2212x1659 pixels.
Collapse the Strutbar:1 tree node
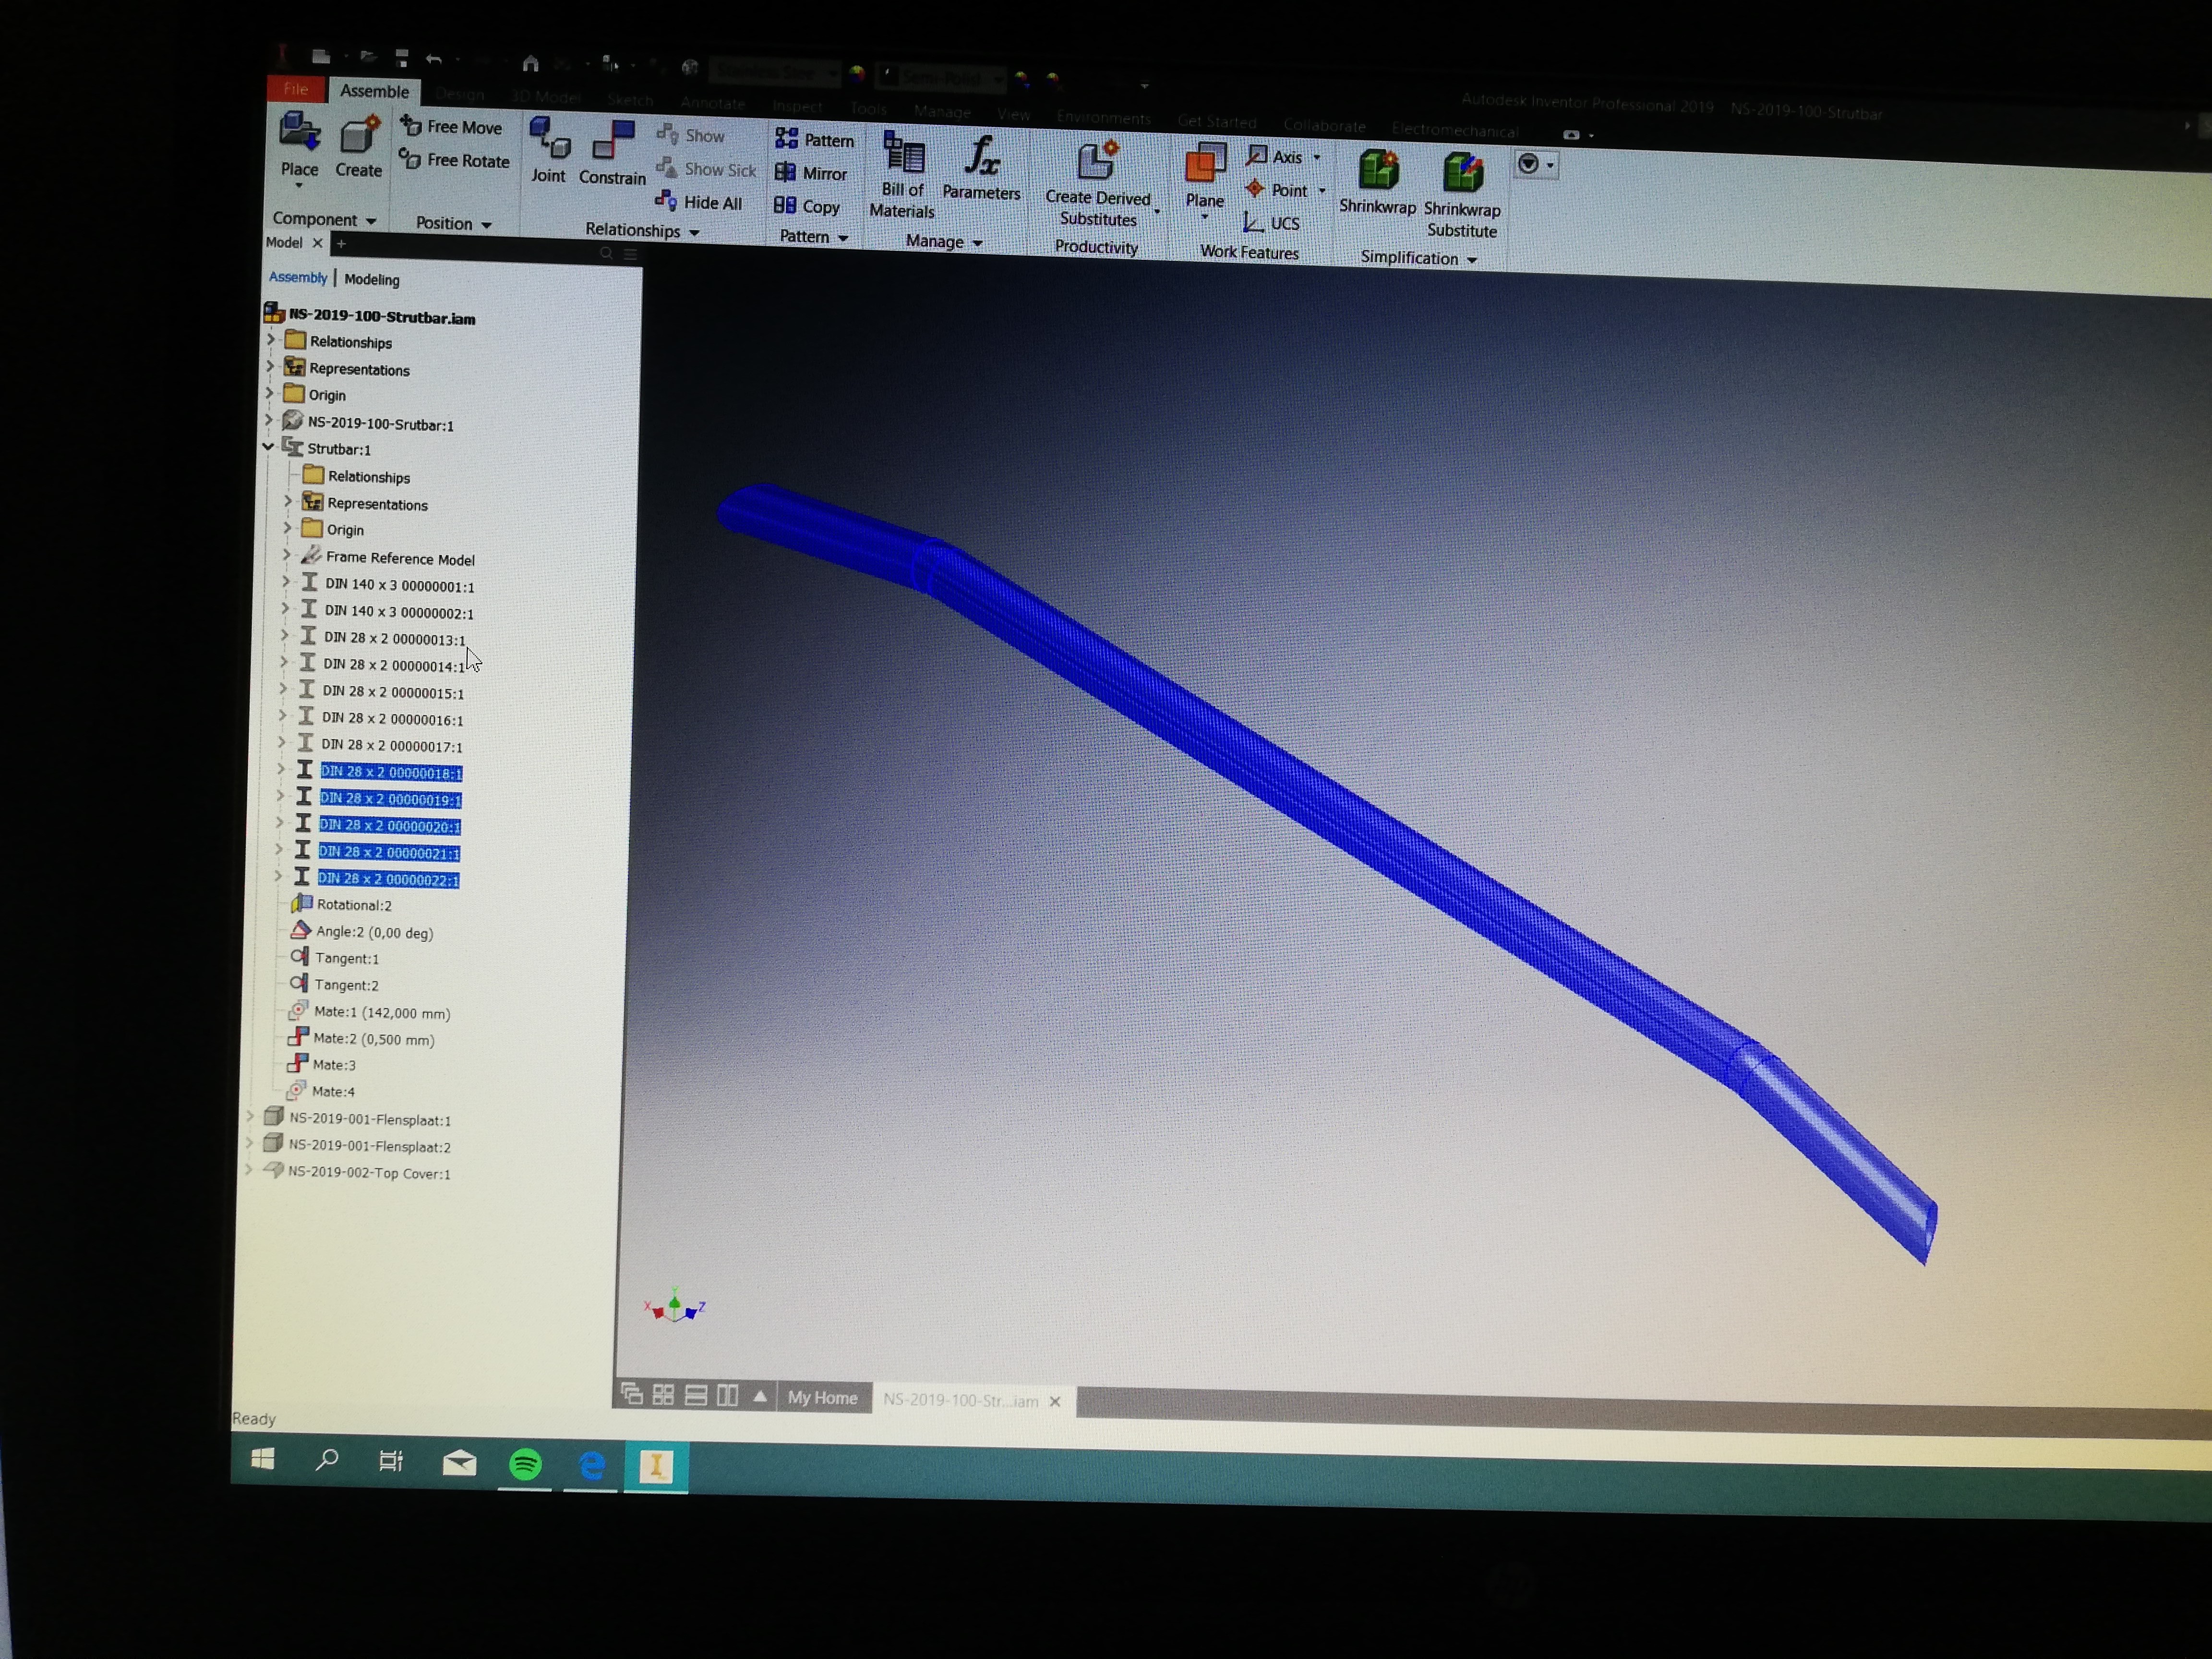268,447
